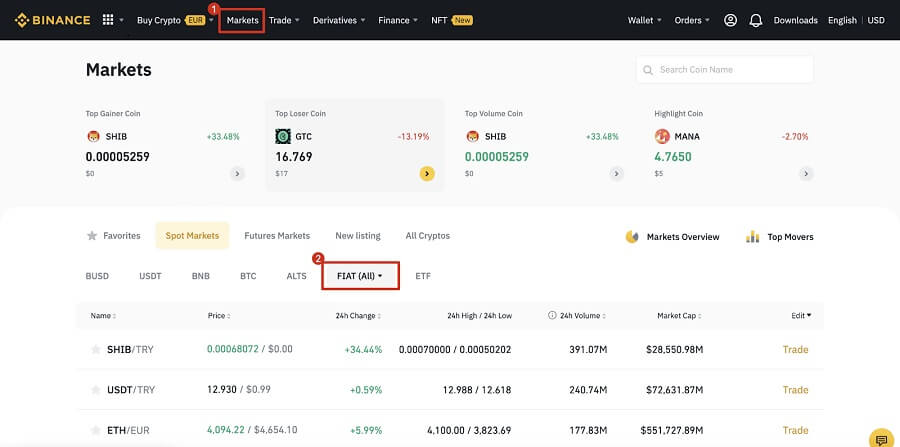Open the chat support icon
The height and width of the screenshot is (447, 900).
(881, 438)
